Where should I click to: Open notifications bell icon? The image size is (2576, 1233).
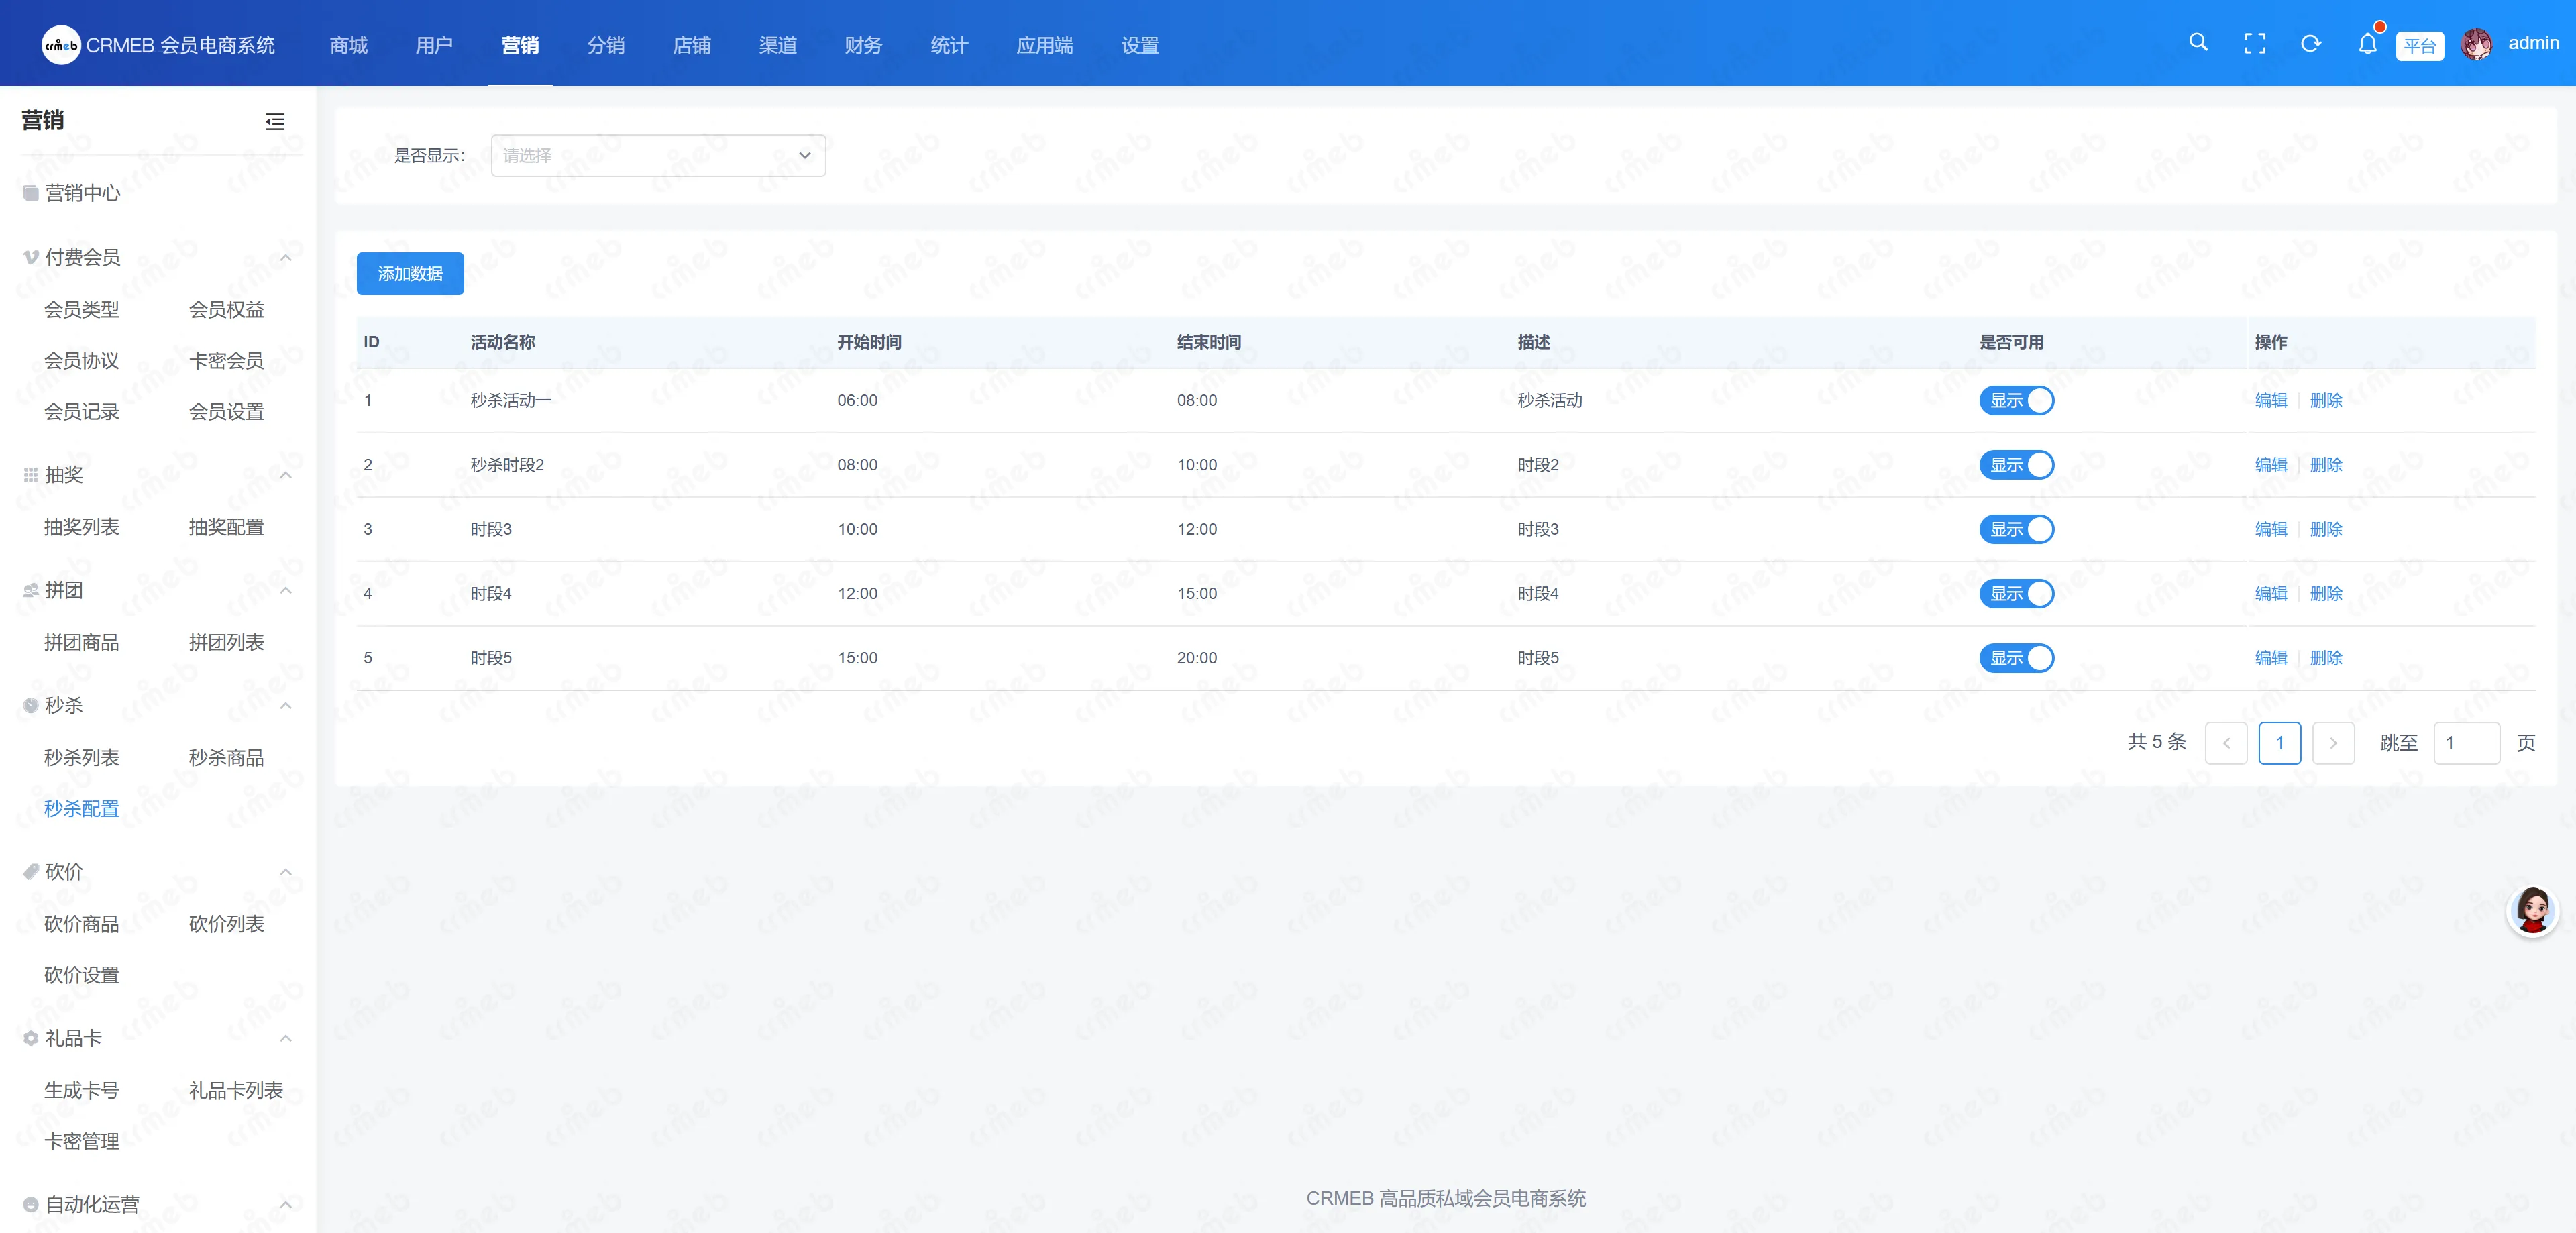click(2367, 43)
